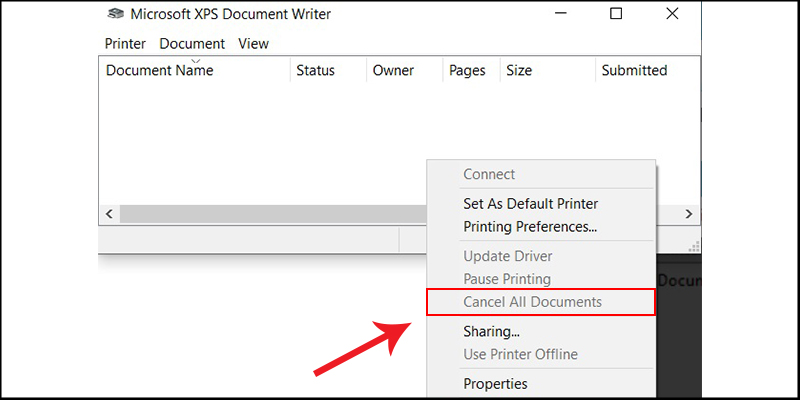This screenshot has width=800, height=400.
Task: Maximize the XPS Document Writer window
Action: 616,14
